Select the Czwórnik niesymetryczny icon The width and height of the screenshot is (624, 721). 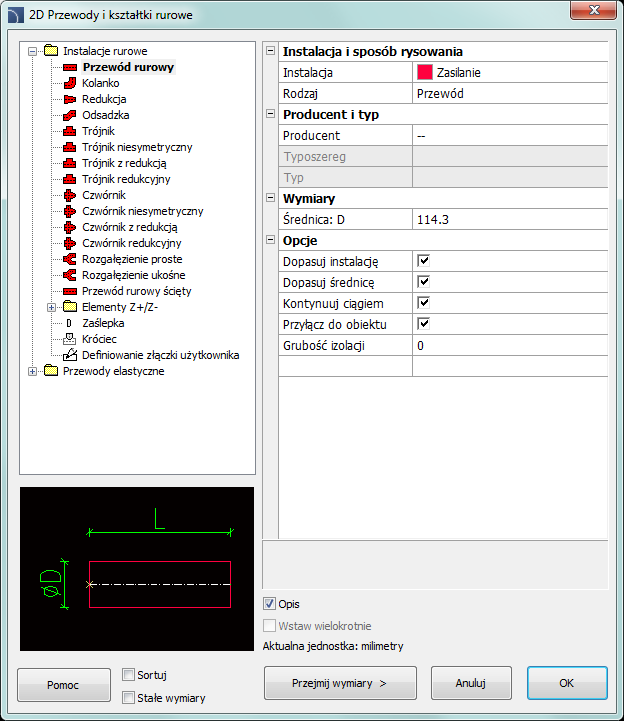tap(69, 212)
